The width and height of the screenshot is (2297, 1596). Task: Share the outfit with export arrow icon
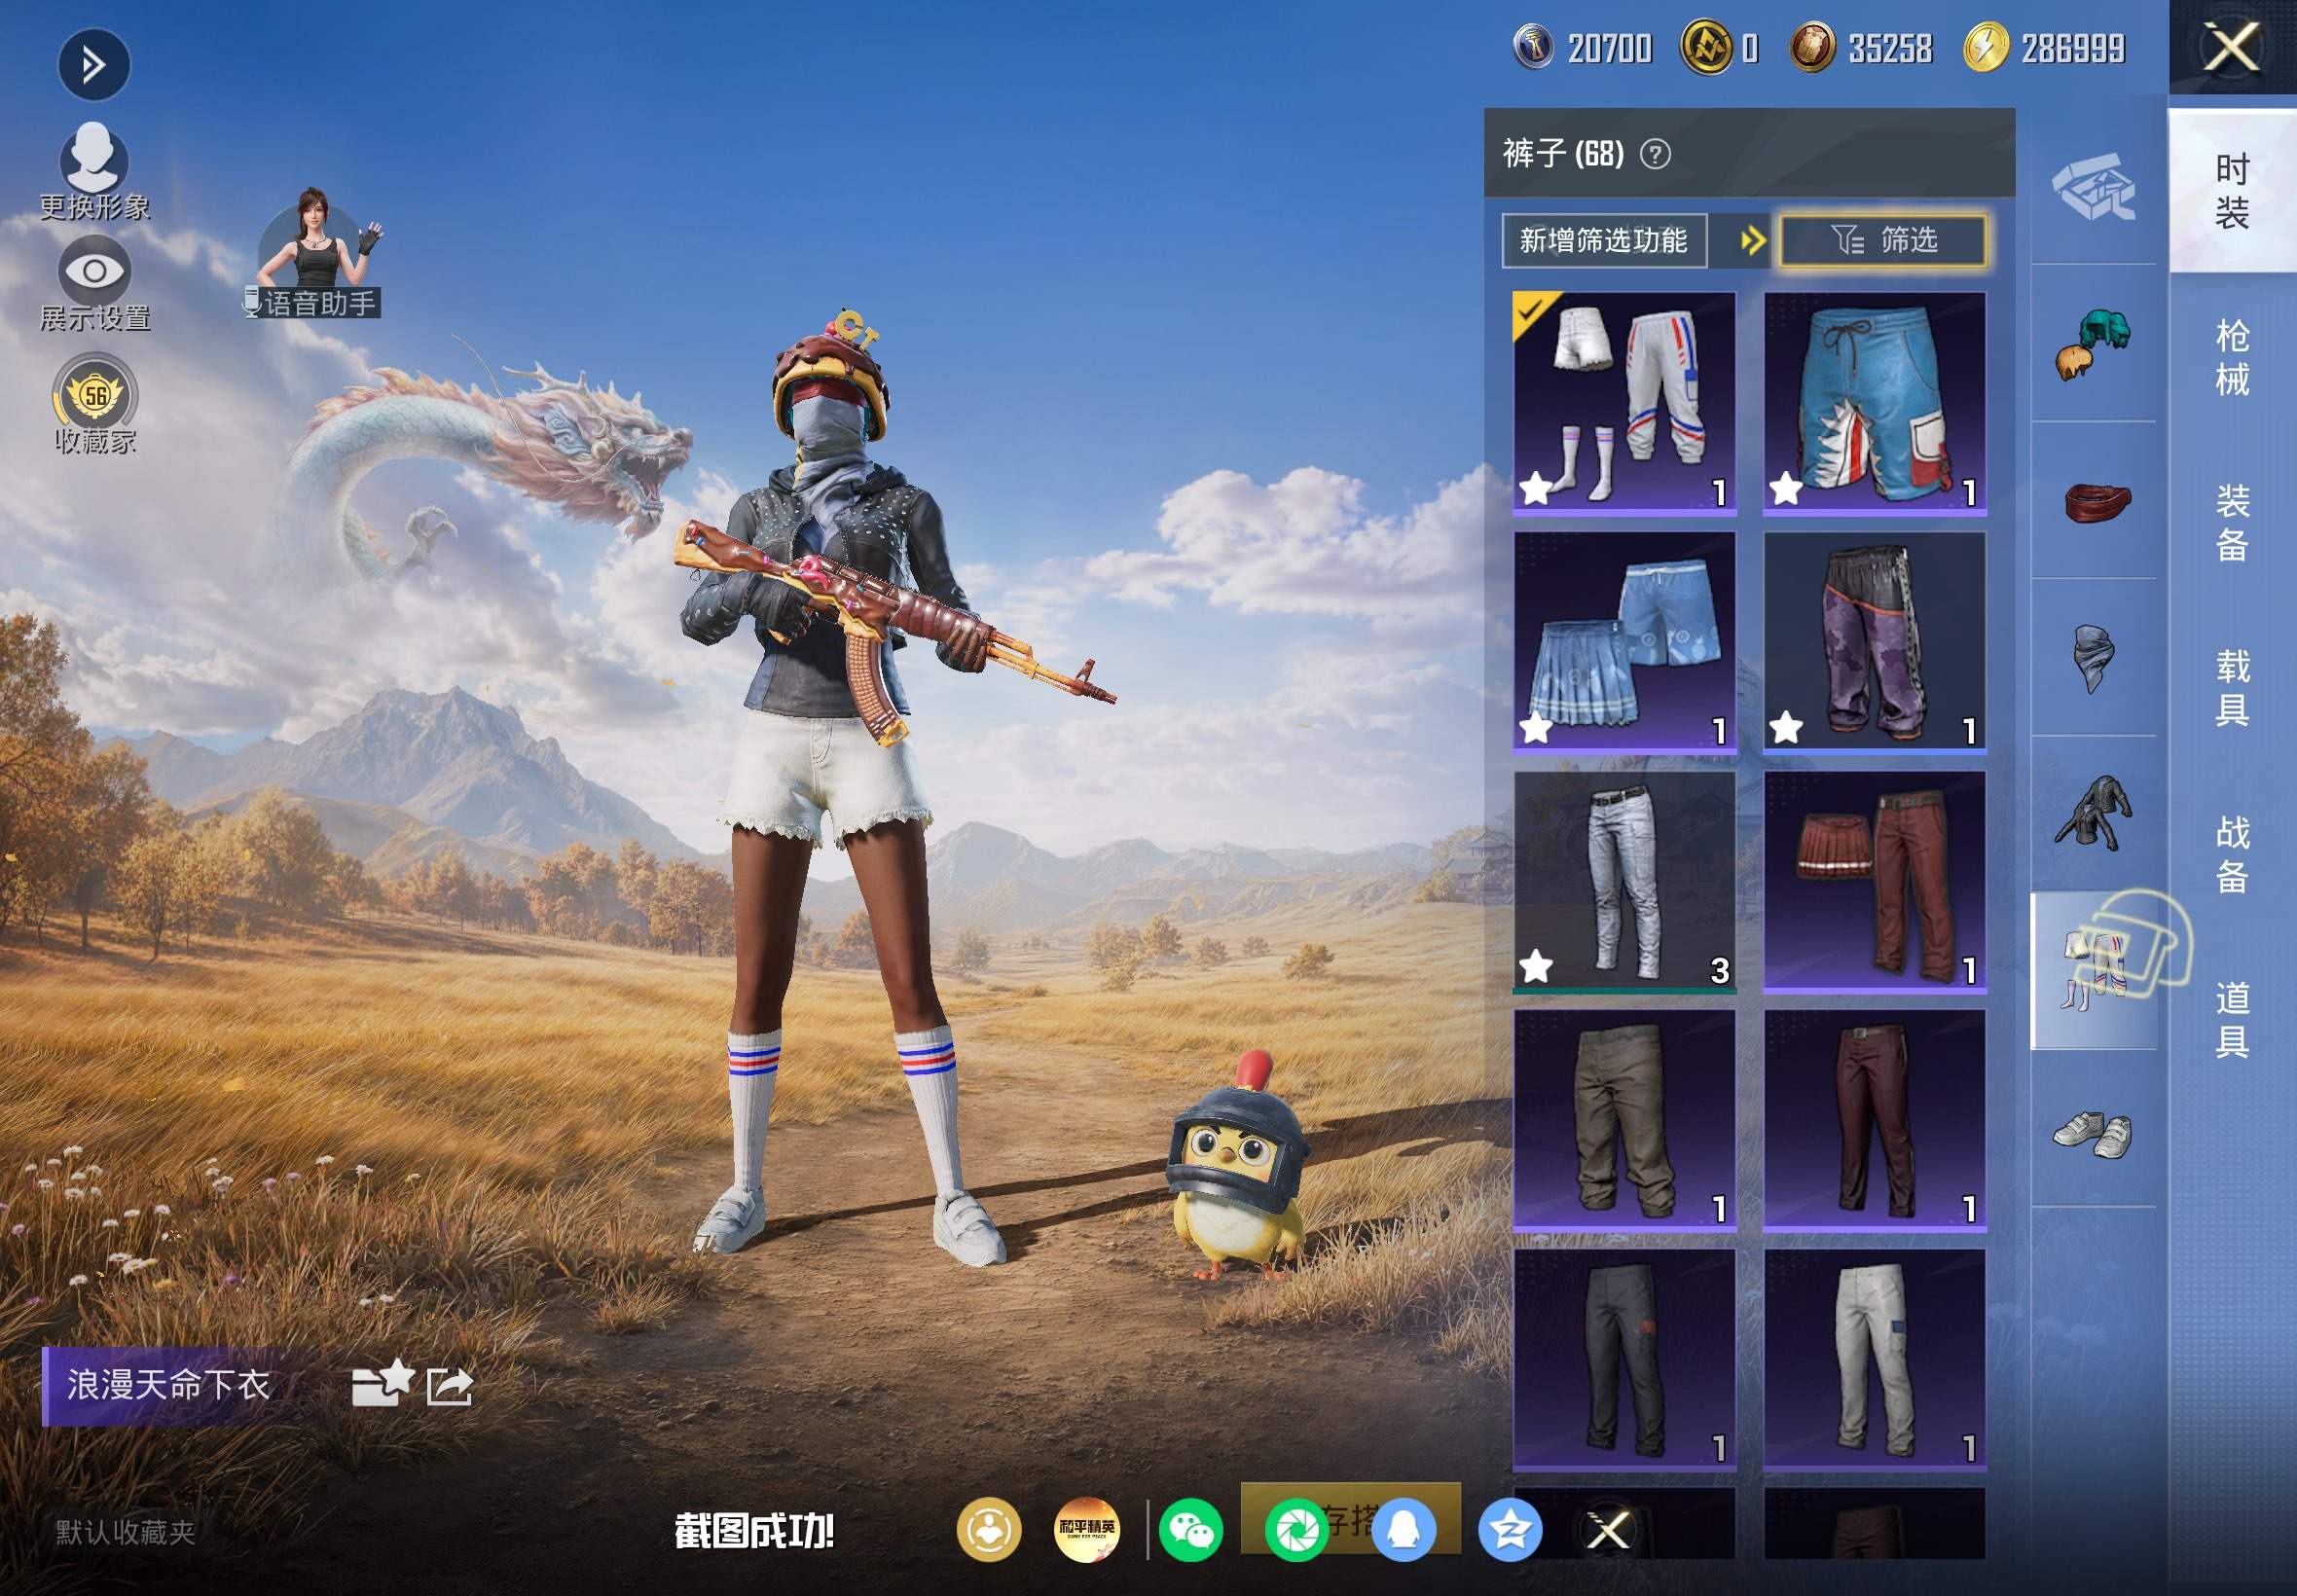449,1386
